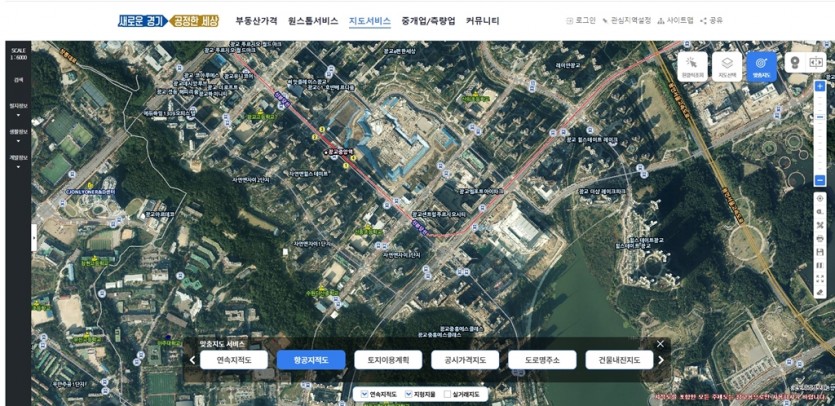The width and height of the screenshot is (835, 406).
Task: Zoom out with the minus button
Action: point(820,181)
